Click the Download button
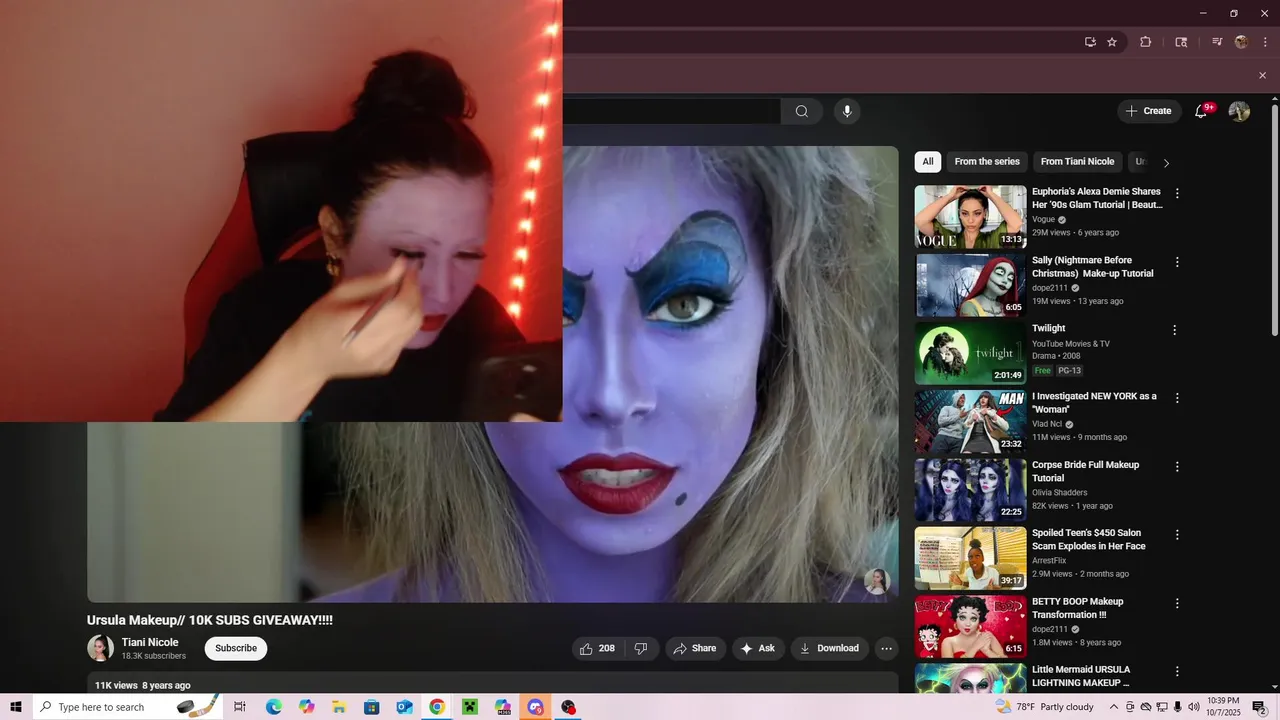 (829, 648)
